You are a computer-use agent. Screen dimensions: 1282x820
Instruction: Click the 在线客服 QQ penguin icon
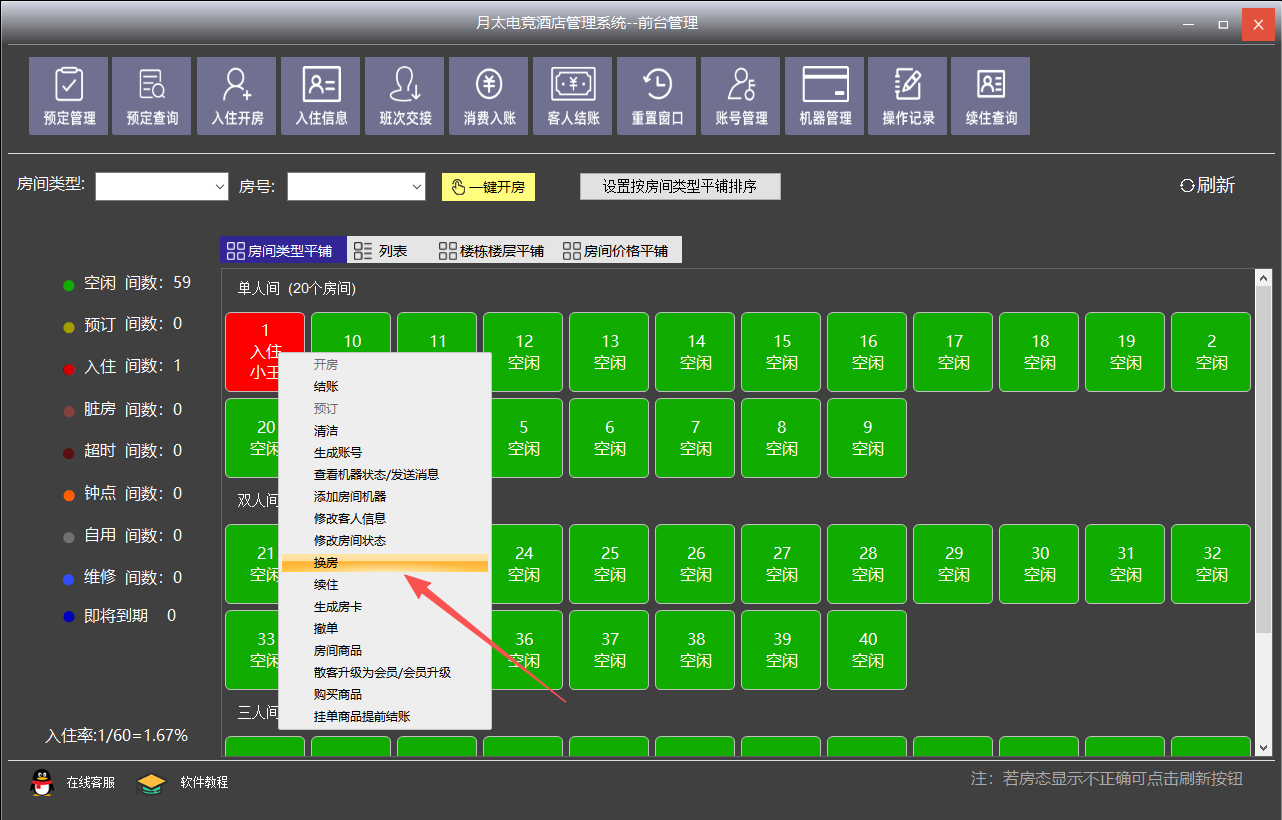click(42, 782)
